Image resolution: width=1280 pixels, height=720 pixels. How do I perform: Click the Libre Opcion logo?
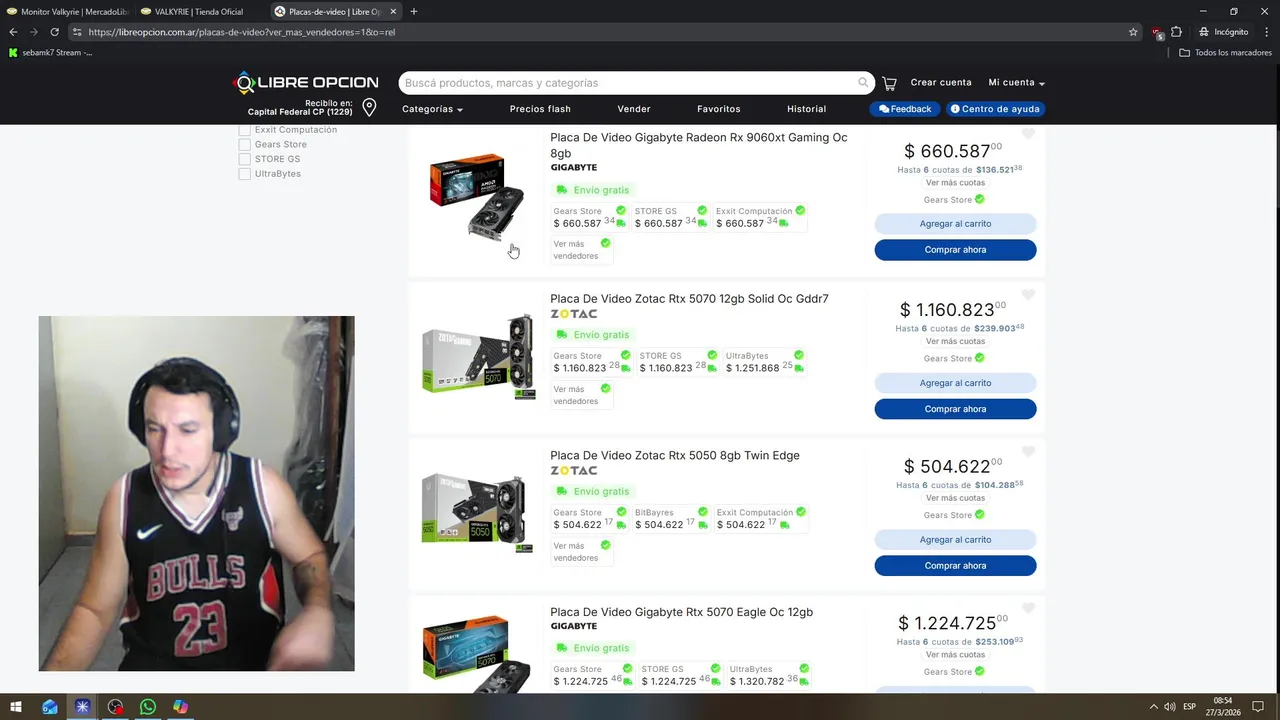[306, 83]
